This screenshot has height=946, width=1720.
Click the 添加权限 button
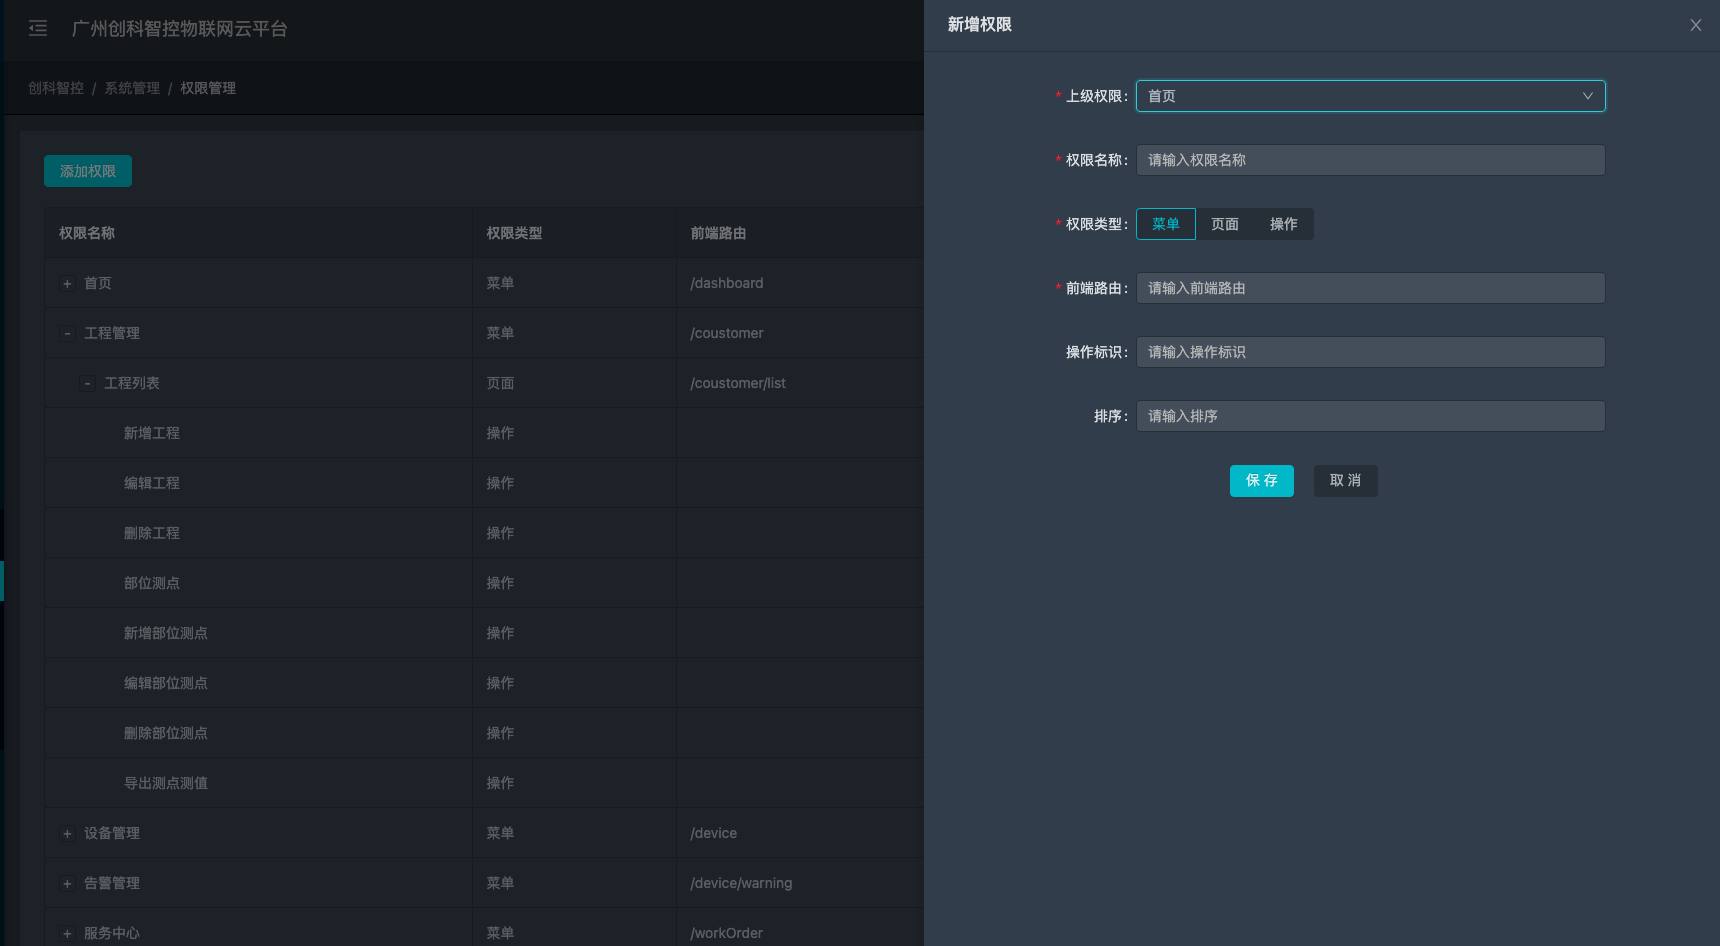point(88,171)
